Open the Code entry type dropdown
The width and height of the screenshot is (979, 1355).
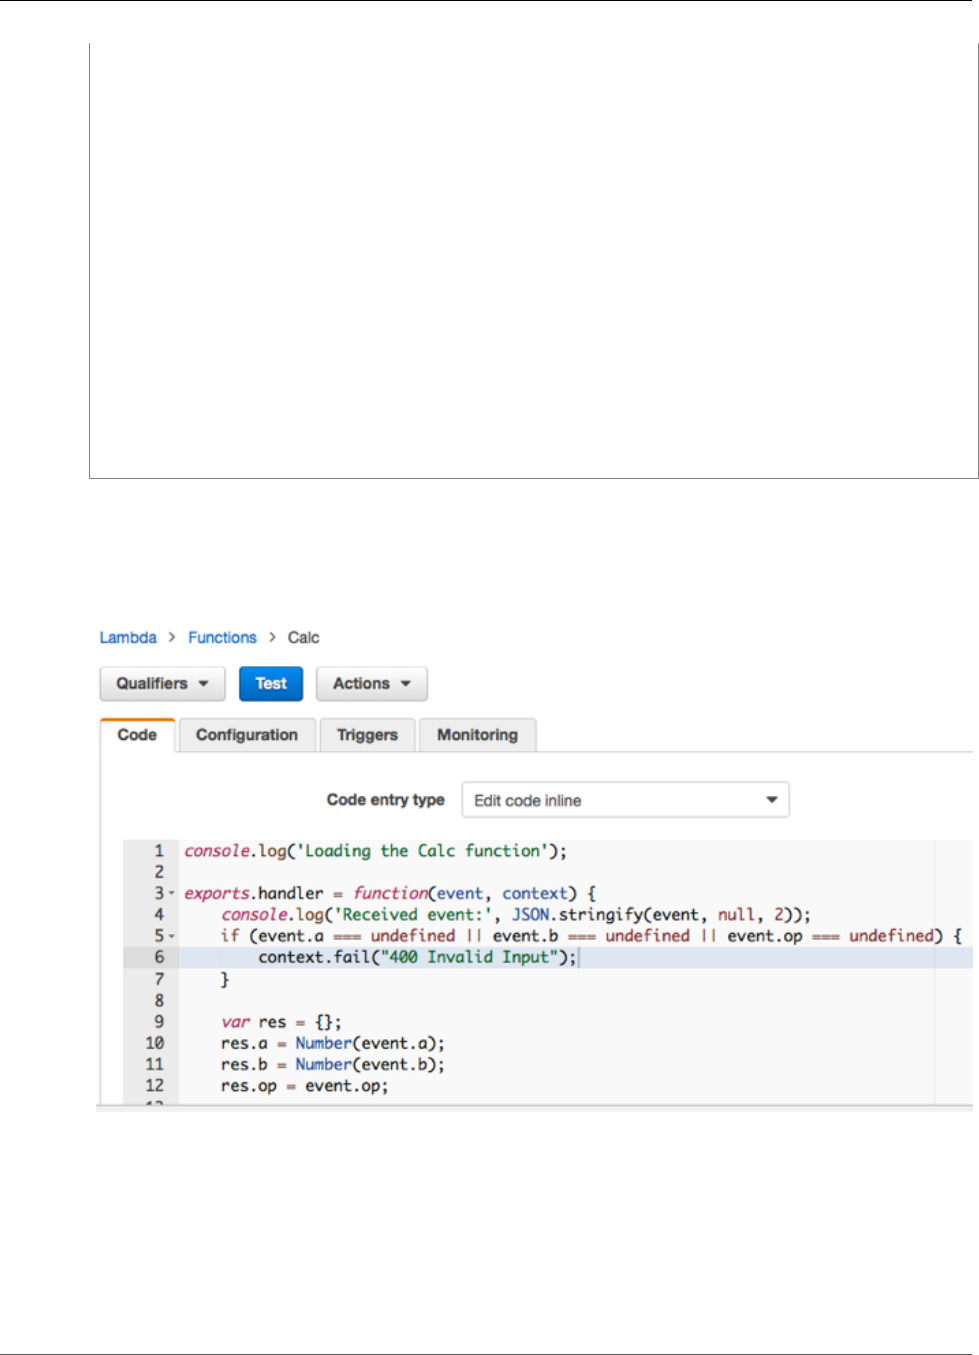click(x=625, y=800)
